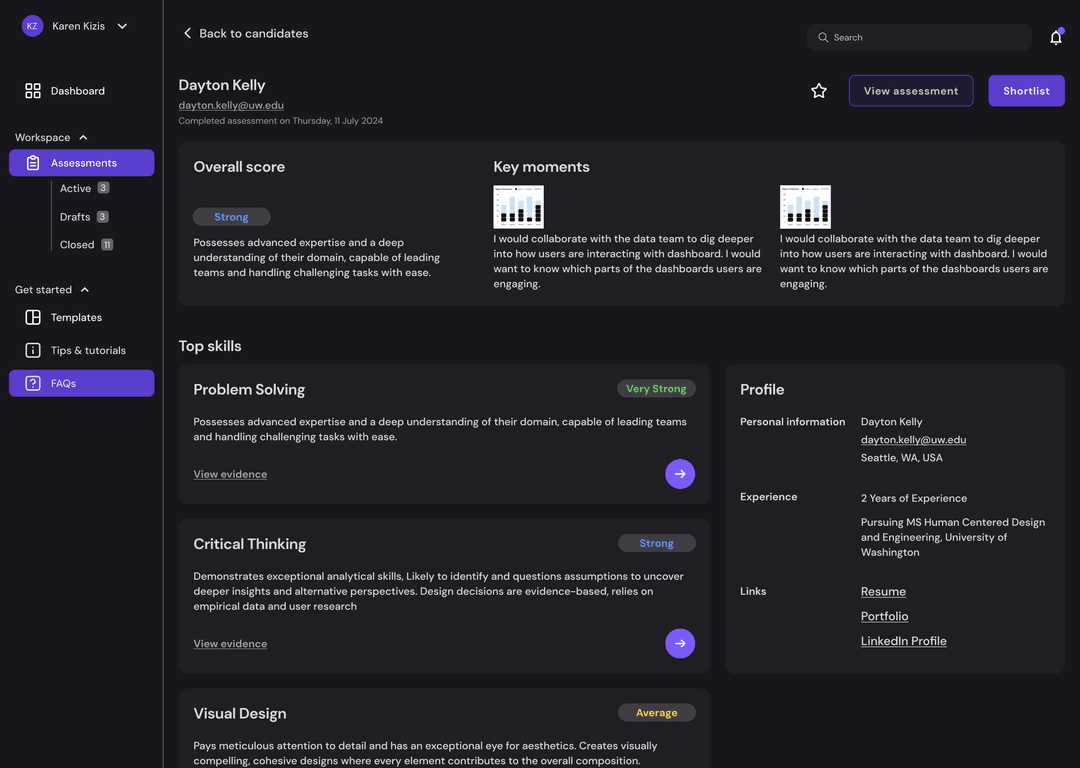The width and height of the screenshot is (1080, 768).
Task: Click the Assessments clipboard icon
Action: [33, 163]
